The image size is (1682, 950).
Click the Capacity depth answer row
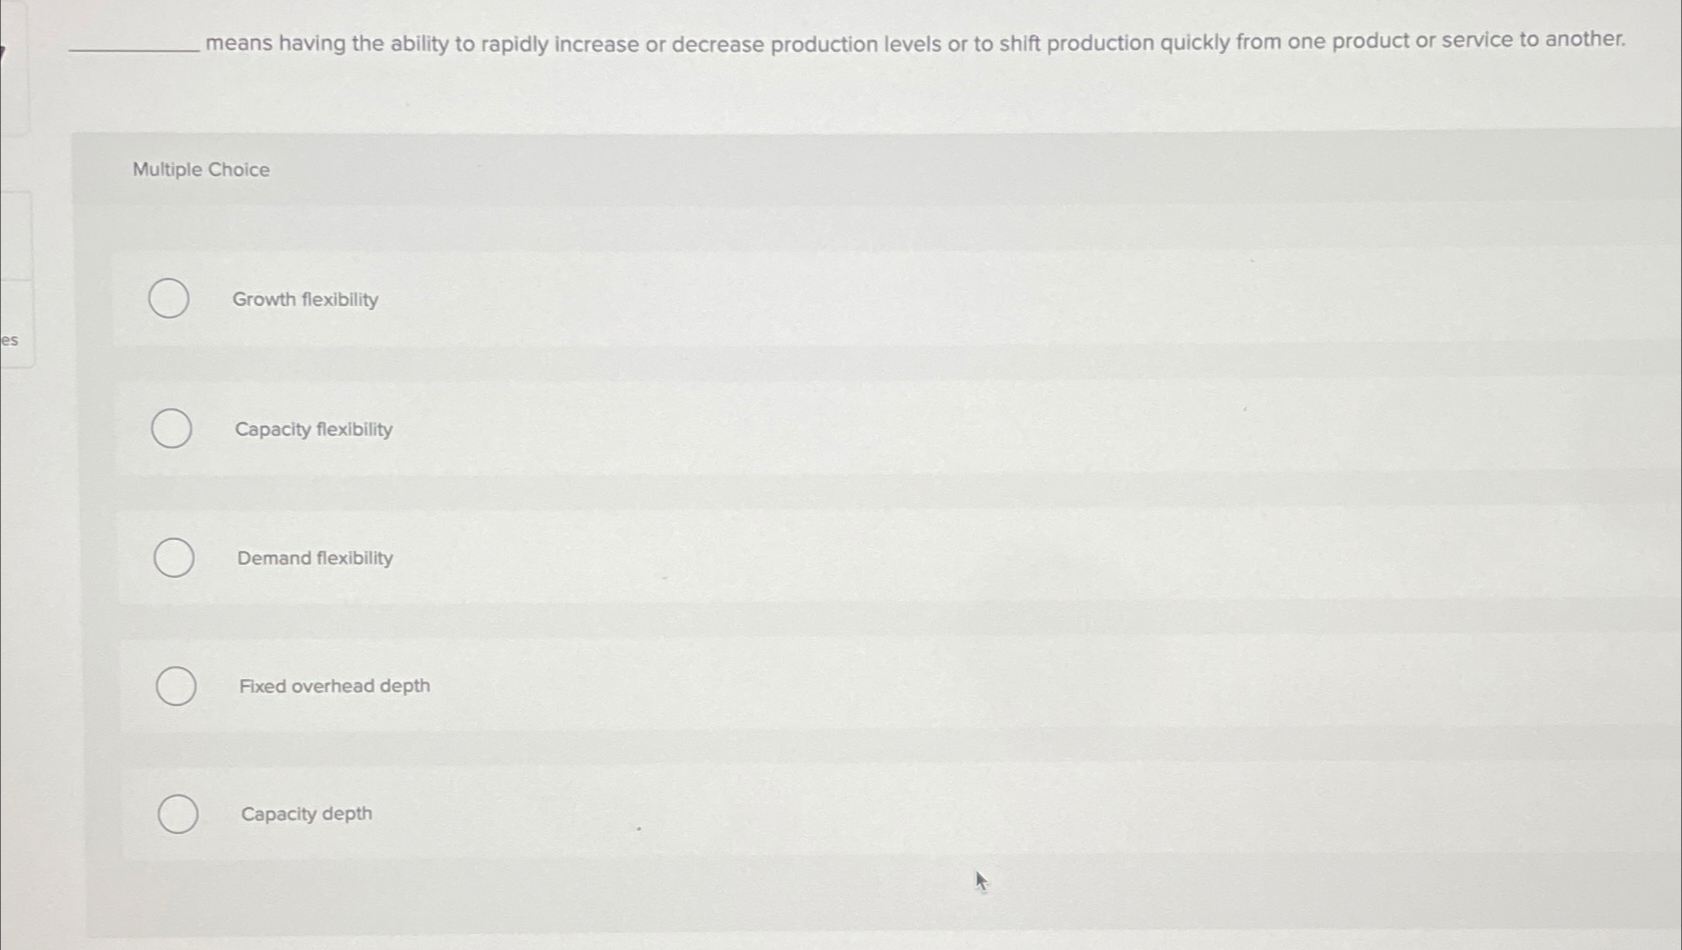point(800,813)
